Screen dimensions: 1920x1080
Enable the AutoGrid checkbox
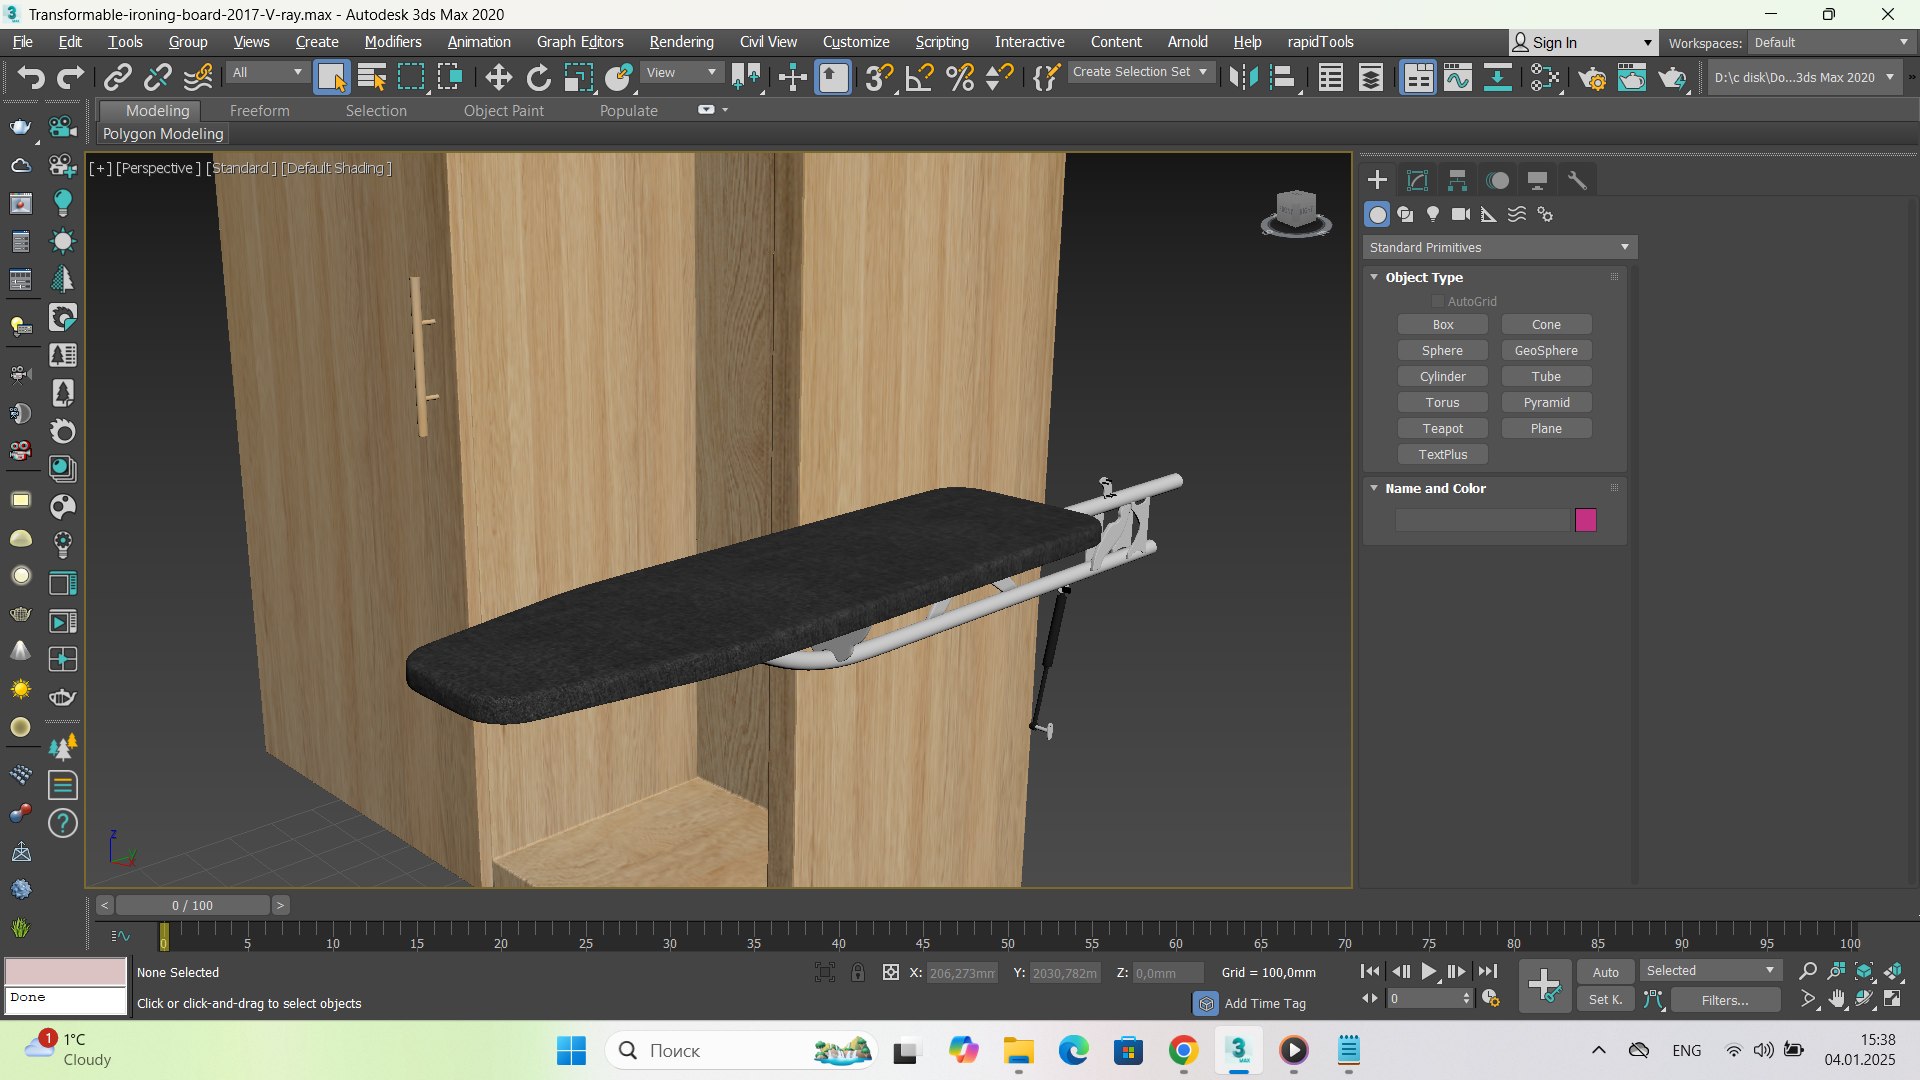[x=1438, y=301]
